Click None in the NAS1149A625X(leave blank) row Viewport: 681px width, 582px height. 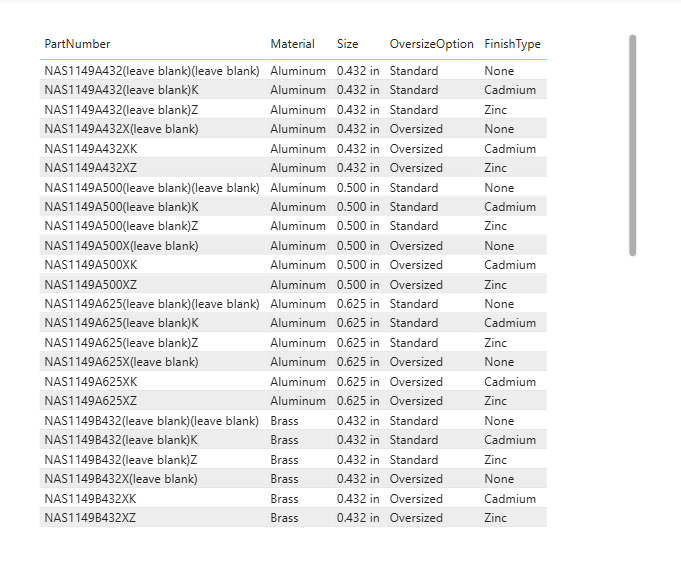click(x=499, y=363)
